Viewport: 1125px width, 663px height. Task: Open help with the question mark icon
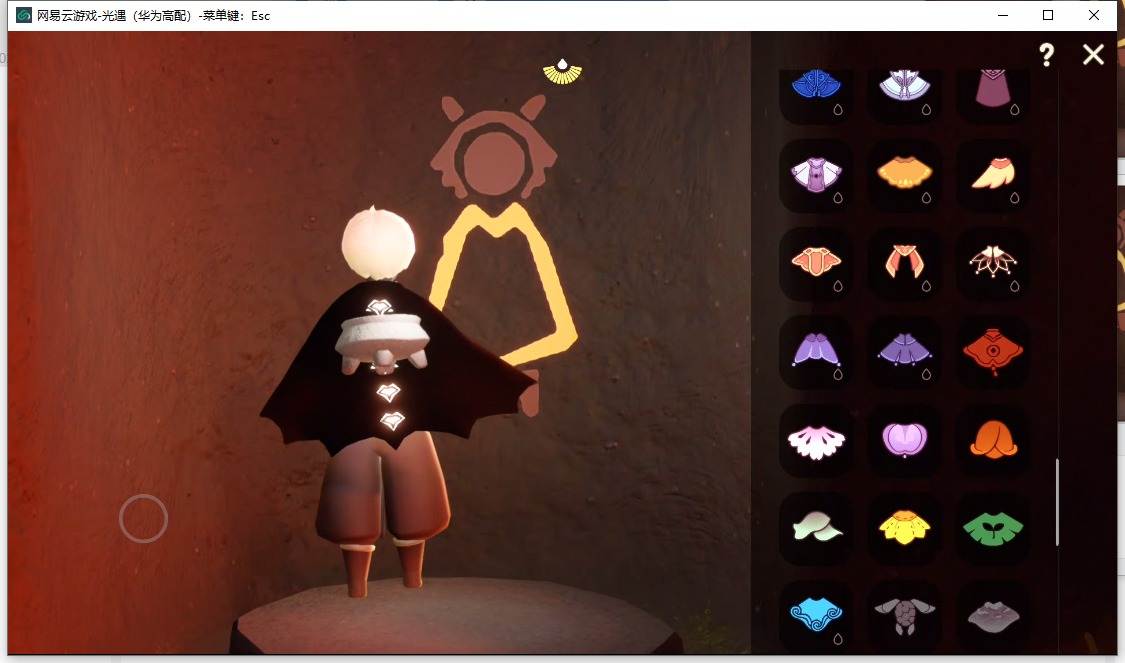(1047, 55)
